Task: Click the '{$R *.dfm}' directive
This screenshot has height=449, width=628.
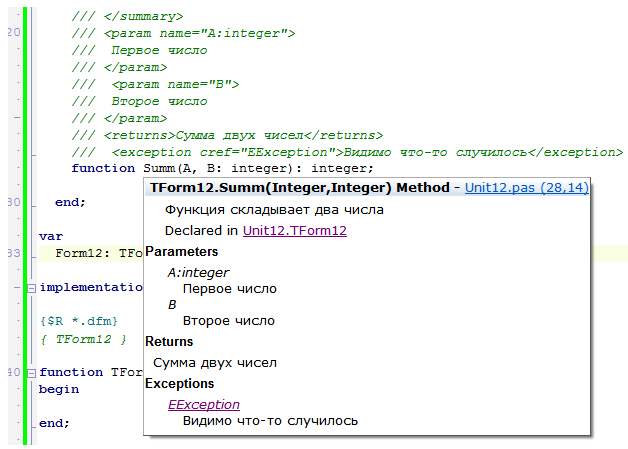Action: point(78,321)
